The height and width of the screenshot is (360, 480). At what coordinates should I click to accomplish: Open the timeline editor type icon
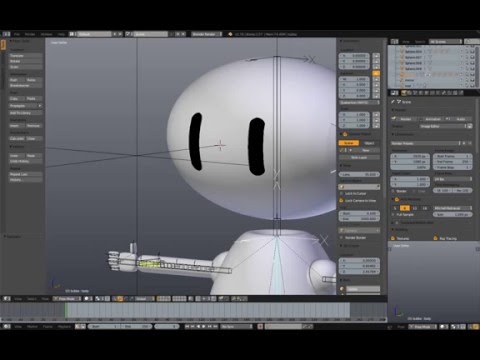6,326
